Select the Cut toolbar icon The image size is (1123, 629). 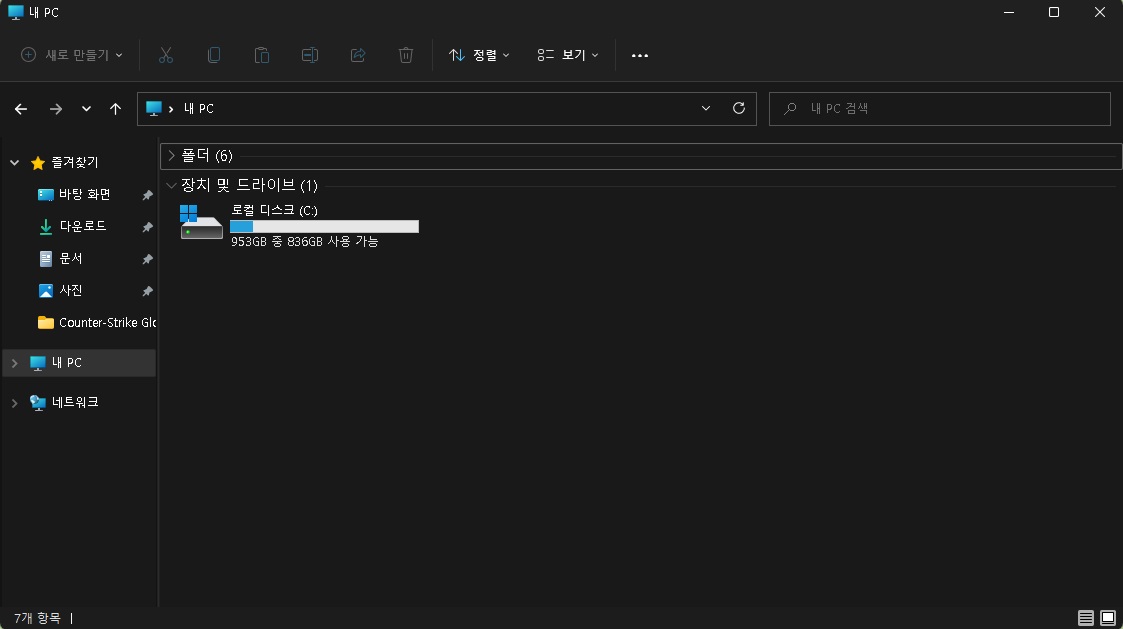[x=165, y=55]
